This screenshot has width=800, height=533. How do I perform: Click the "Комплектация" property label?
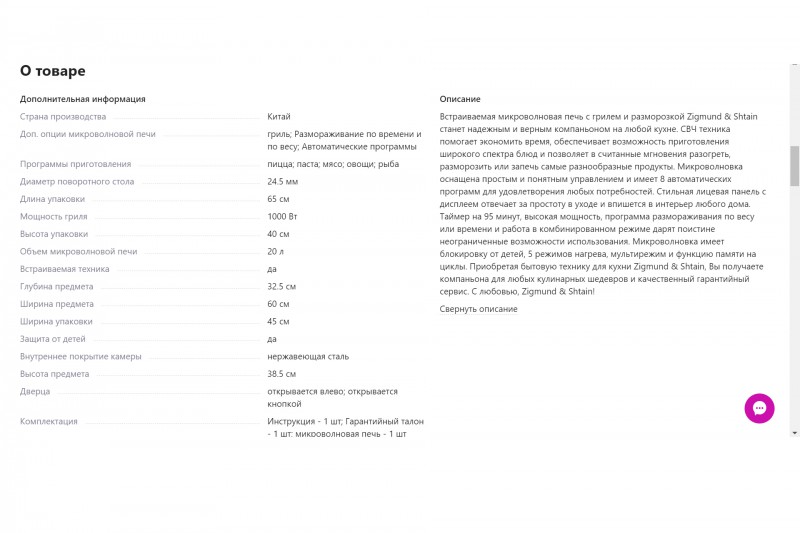(x=48, y=421)
